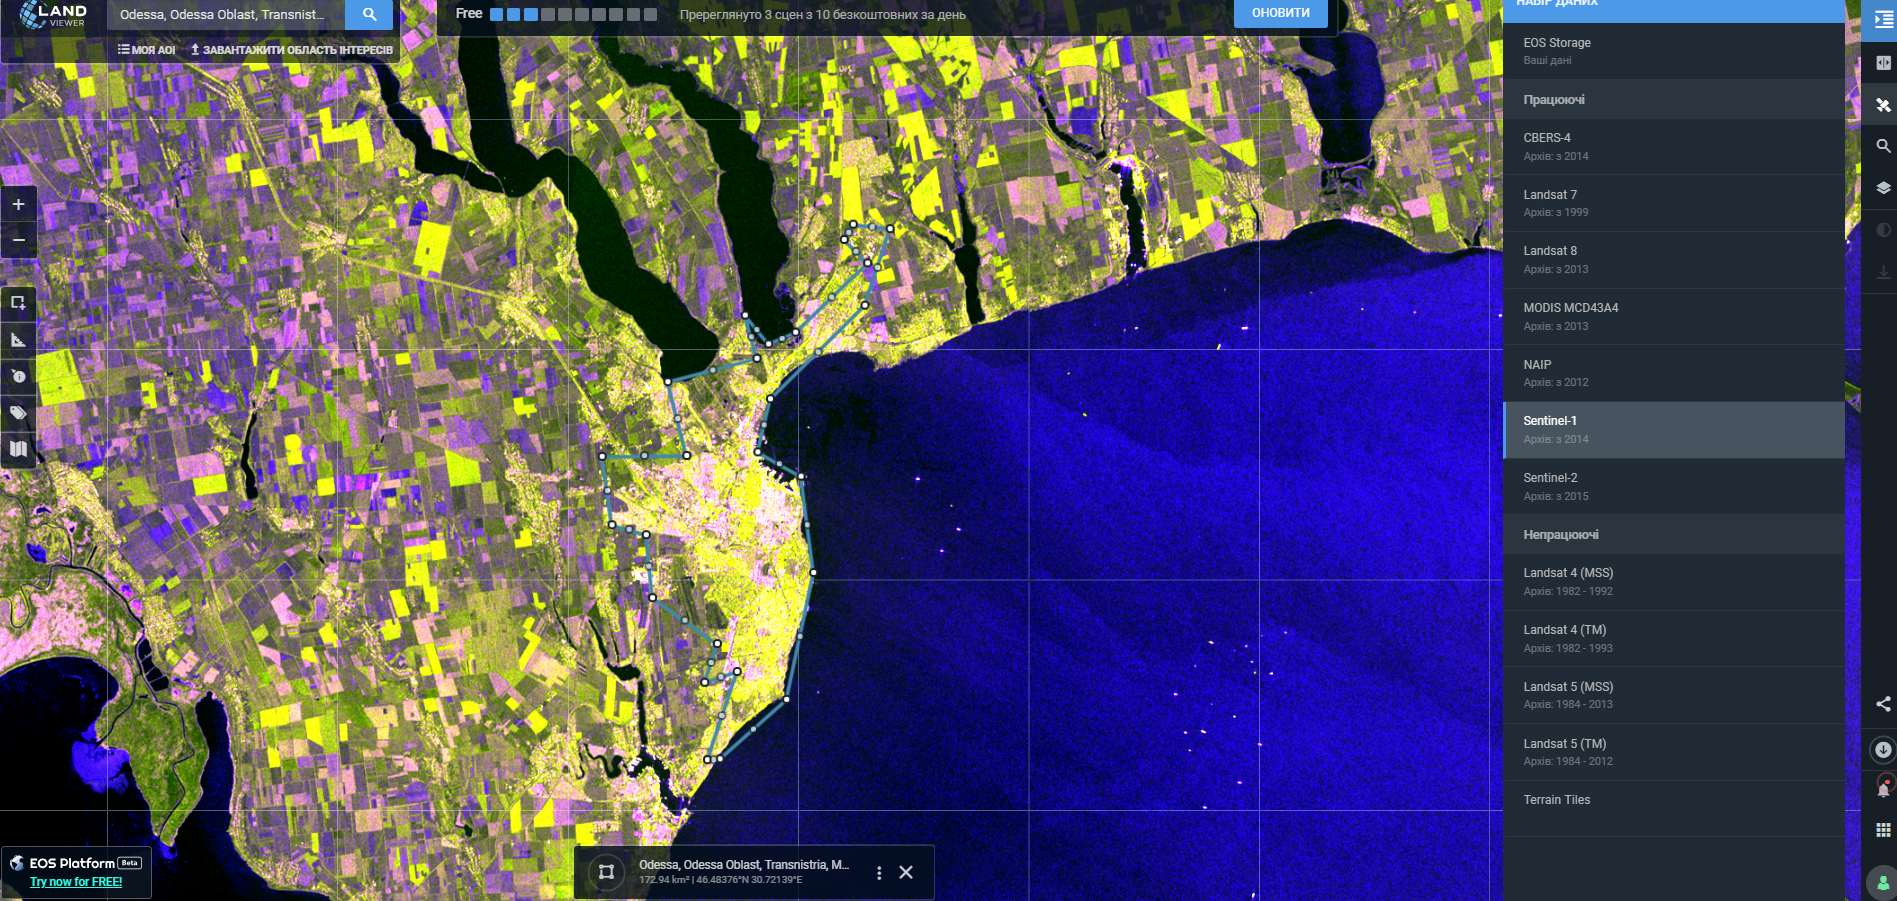The width and height of the screenshot is (1897, 901).
Task: Select the info tool in left toolbar
Action: pyautogui.click(x=18, y=376)
